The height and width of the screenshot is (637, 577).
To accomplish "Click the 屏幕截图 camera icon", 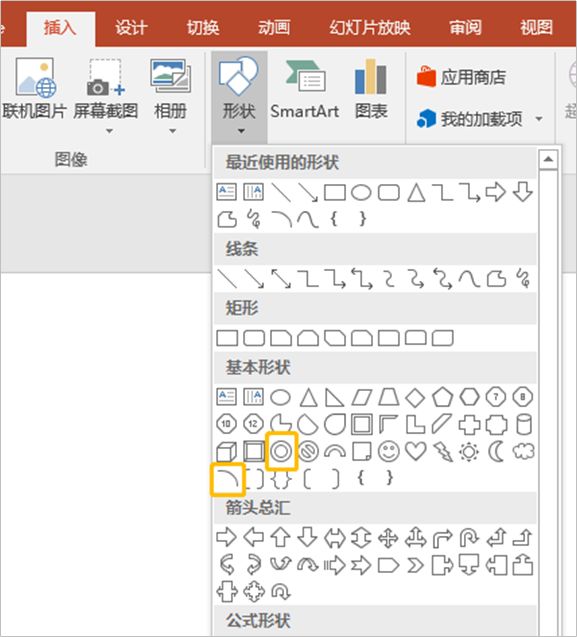I will point(106,78).
